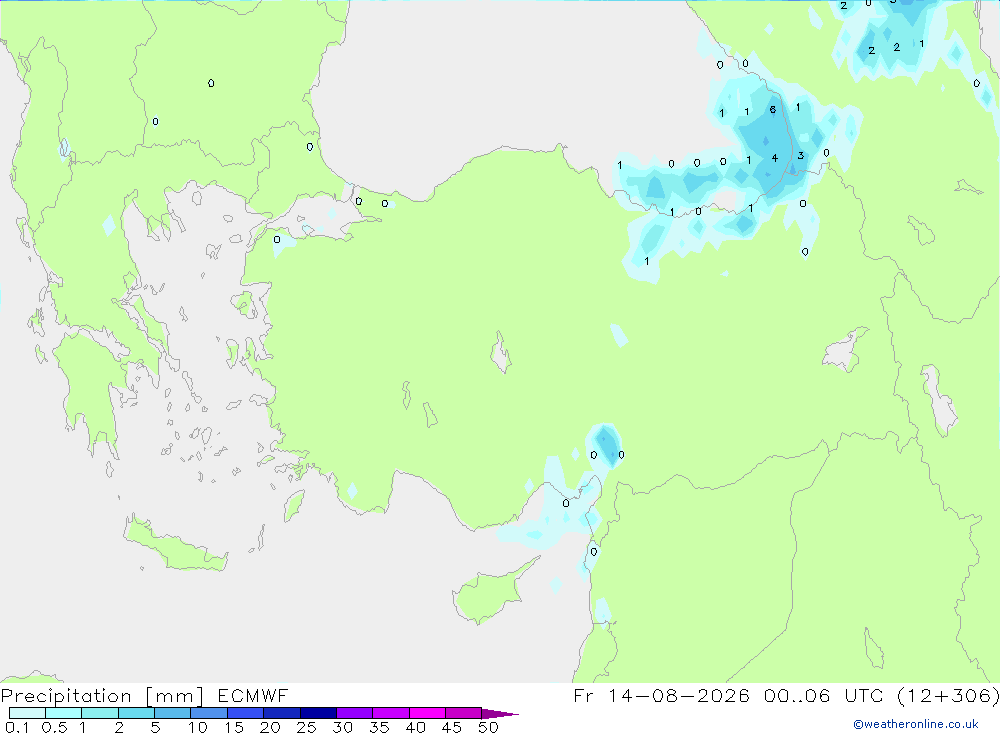The width and height of the screenshot is (1000, 733).
Task: Choose the magenta swatch between 40 and 45
Action: click(x=427, y=713)
